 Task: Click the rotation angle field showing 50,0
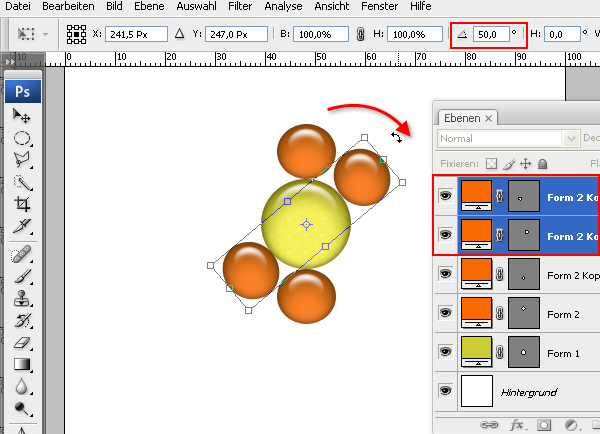point(489,34)
